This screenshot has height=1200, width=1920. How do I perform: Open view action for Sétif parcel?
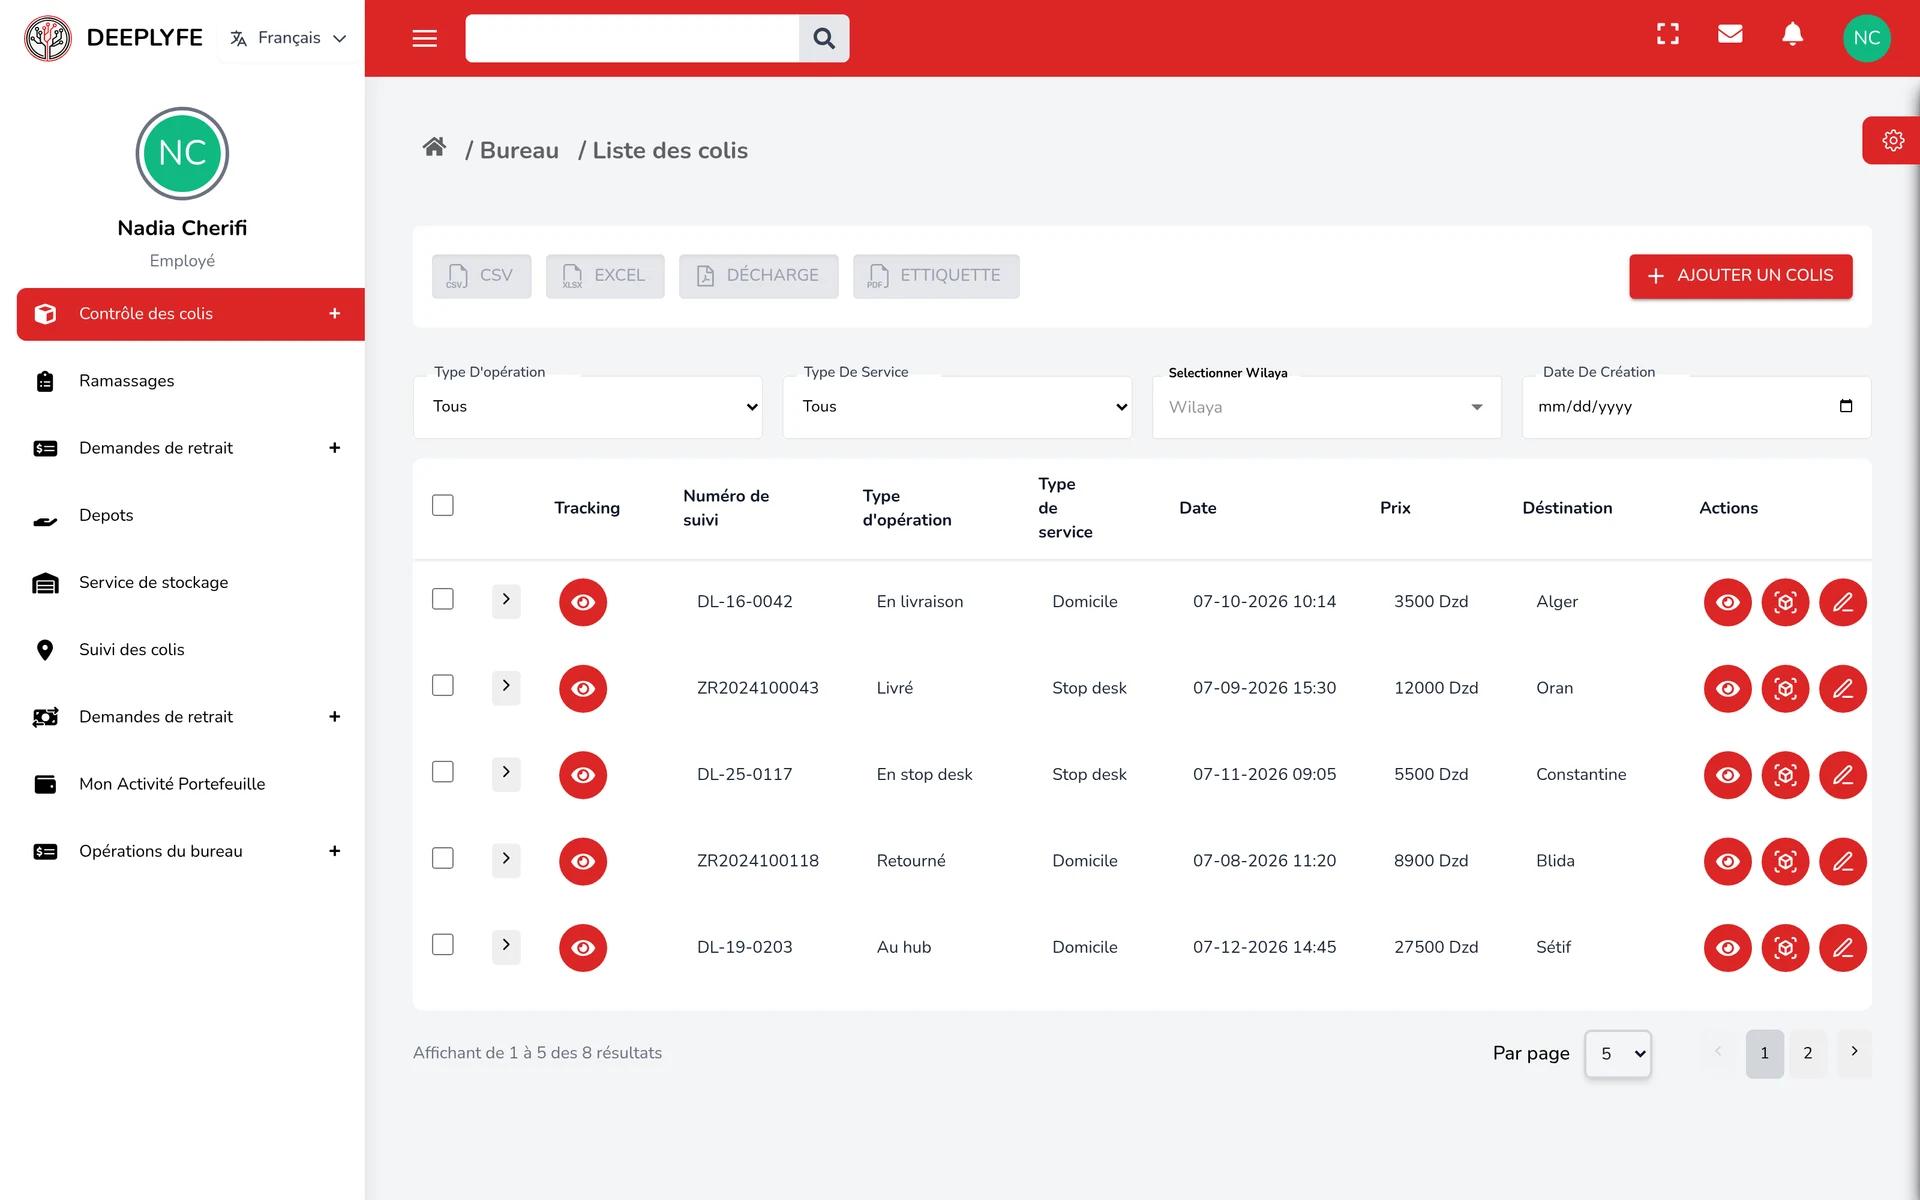(1727, 948)
